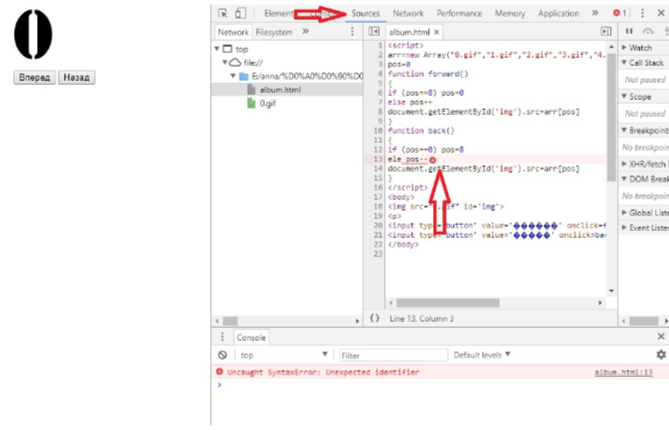Viewport: 669px width, 430px height.
Task: Close the Console drawer
Action: [x=661, y=337]
